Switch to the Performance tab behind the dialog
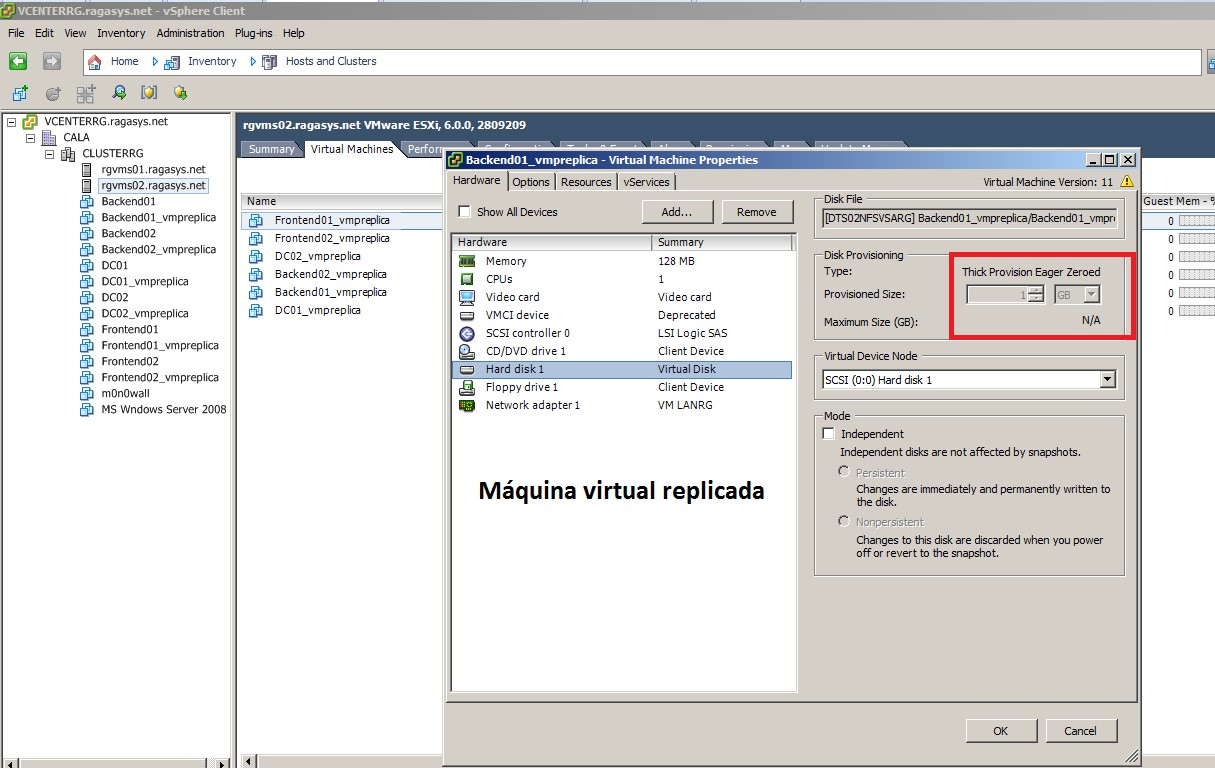The height and width of the screenshot is (768, 1215). click(424, 150)
